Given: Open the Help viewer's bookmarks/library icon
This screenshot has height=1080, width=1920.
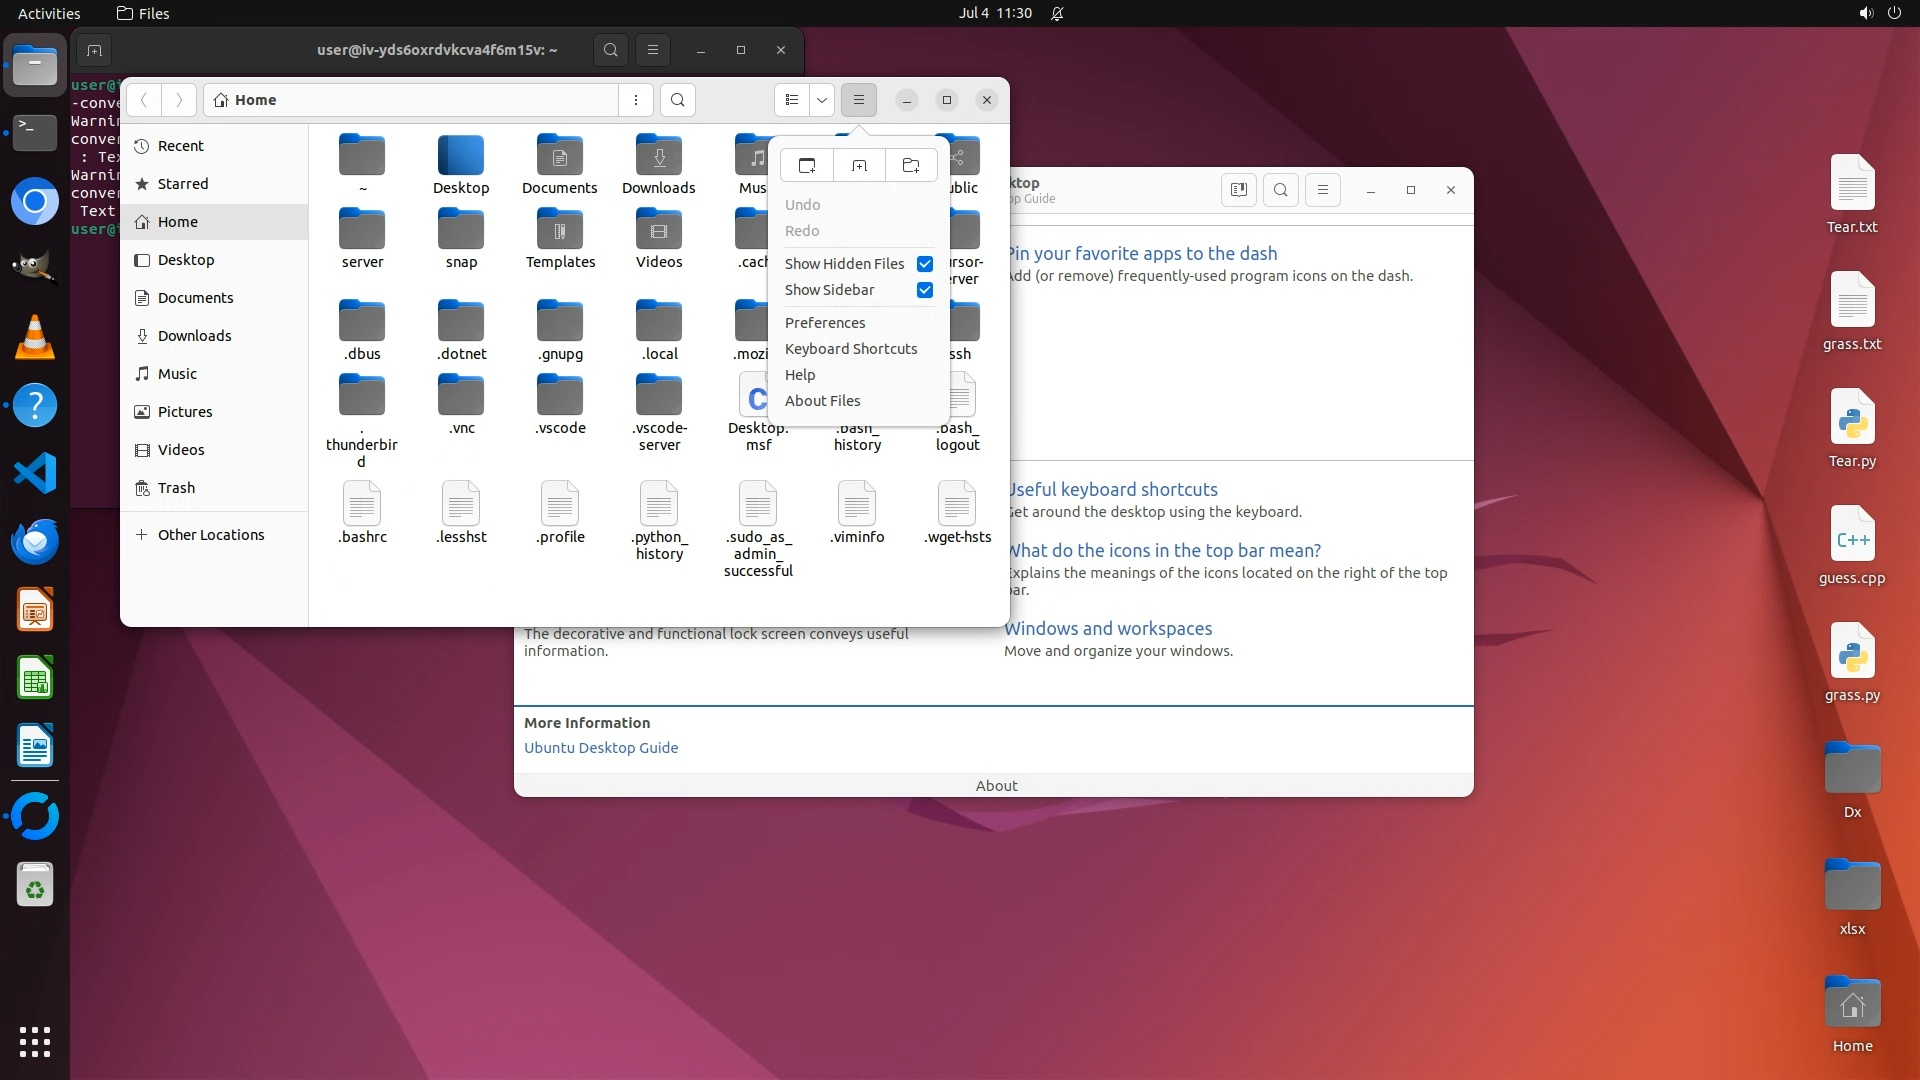Looking at the screenshot, I should click(x=1238, y=190).
